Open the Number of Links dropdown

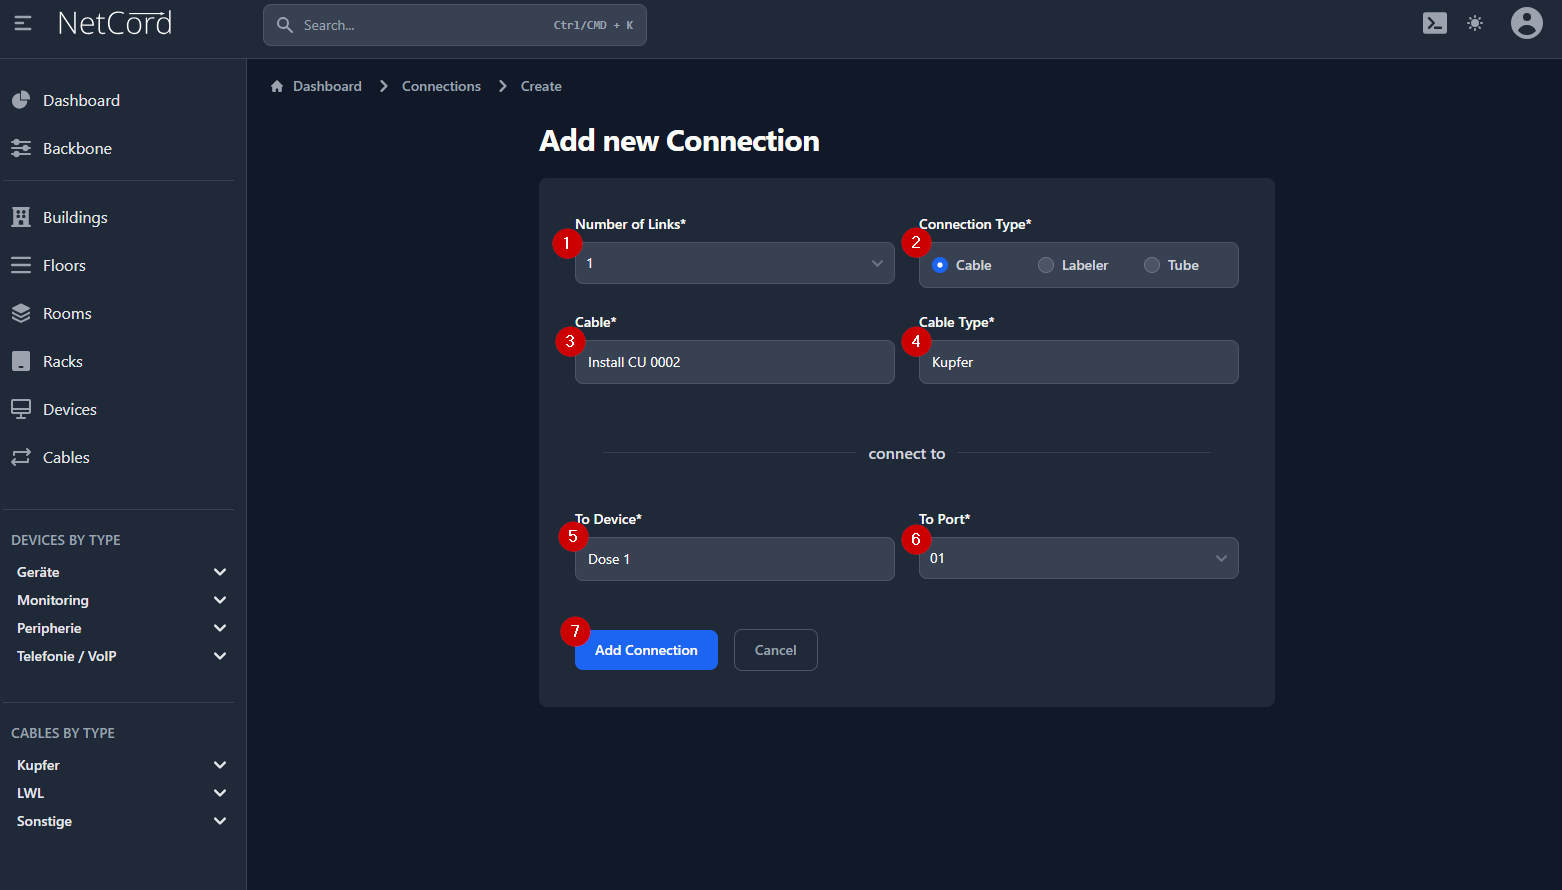734,263
